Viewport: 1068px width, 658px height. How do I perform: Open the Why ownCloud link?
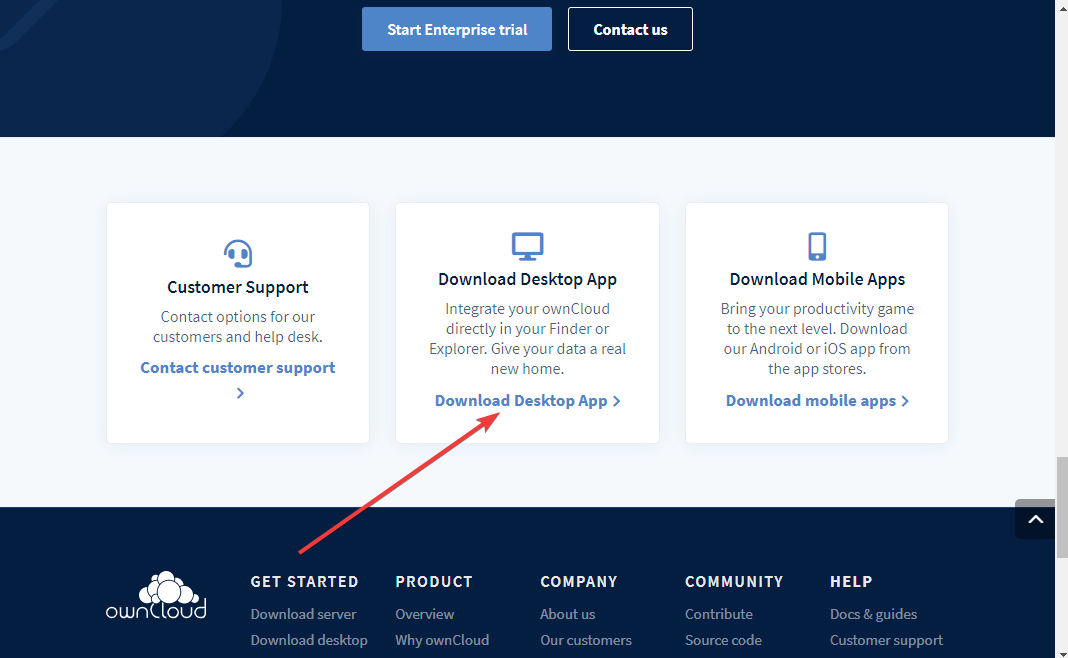(x=442, y=640)
